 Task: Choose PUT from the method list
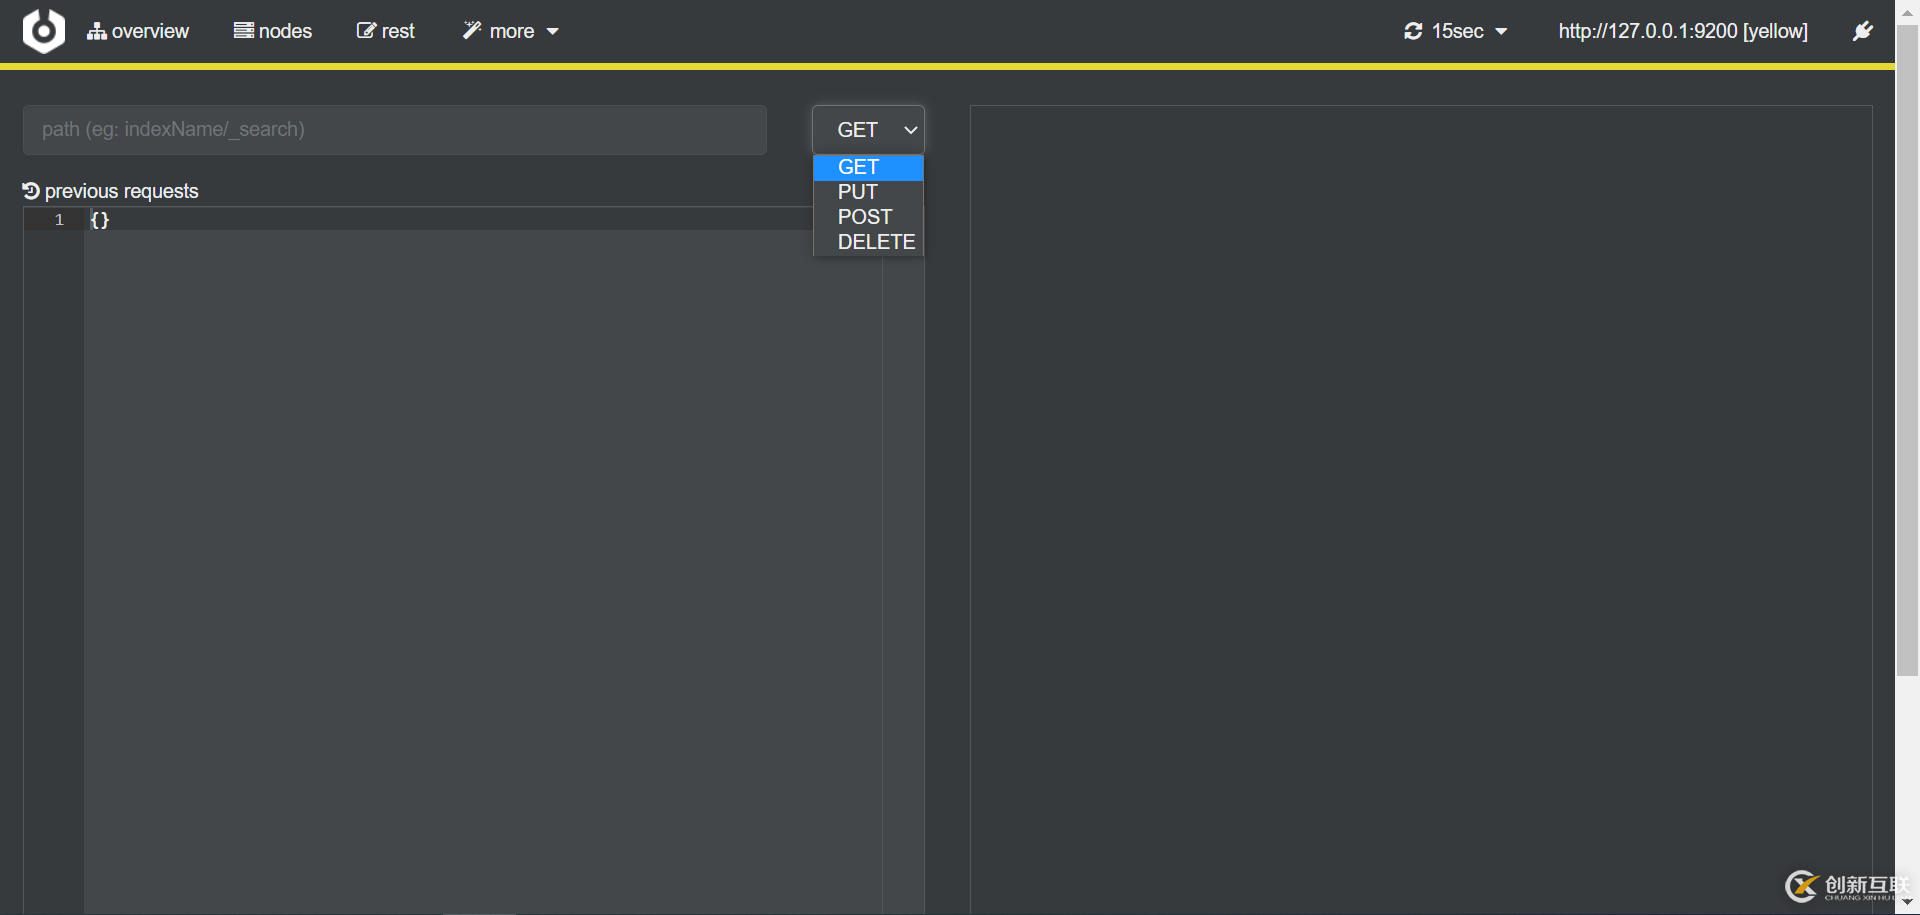(868, 192)
